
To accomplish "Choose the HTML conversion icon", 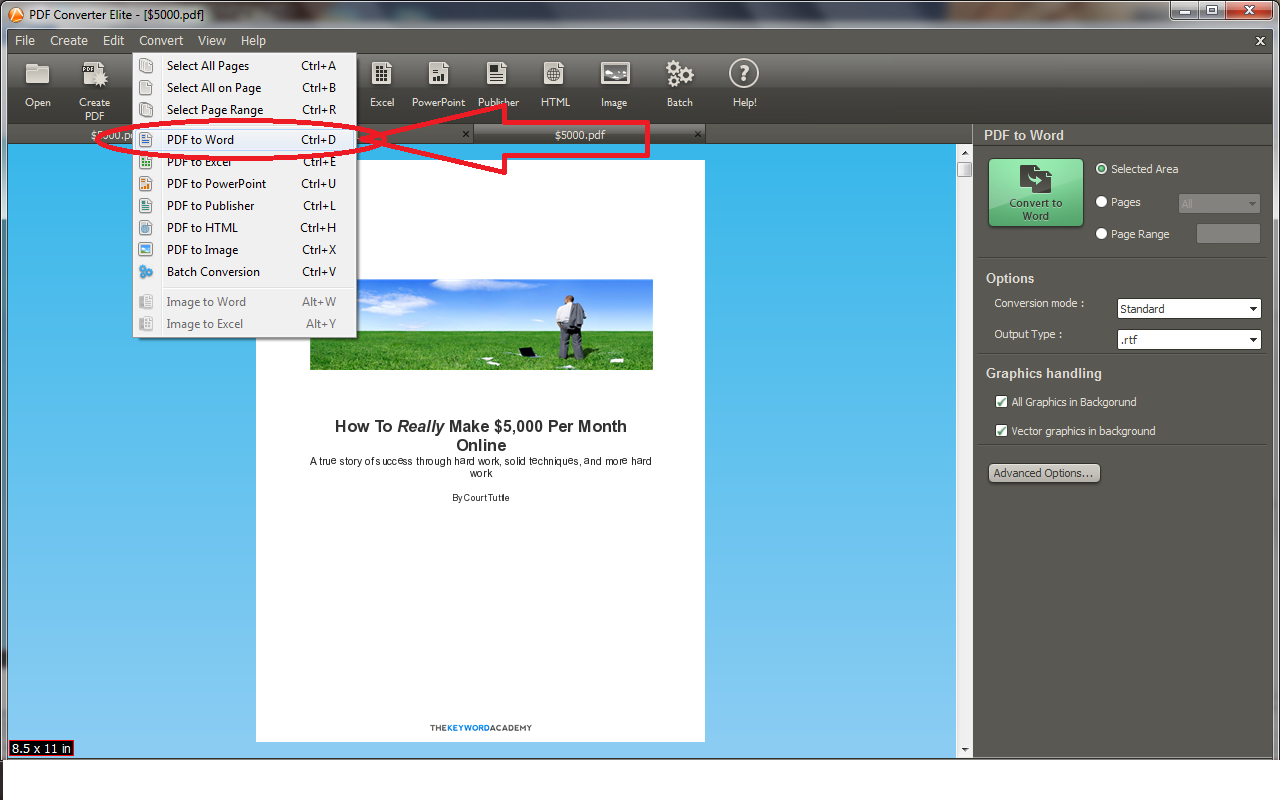I will click(x=554, y=84).
